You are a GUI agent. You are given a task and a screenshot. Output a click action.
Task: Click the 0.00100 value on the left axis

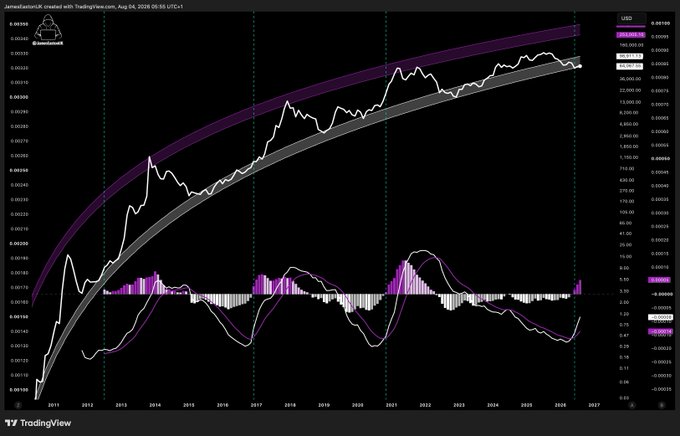19,390
